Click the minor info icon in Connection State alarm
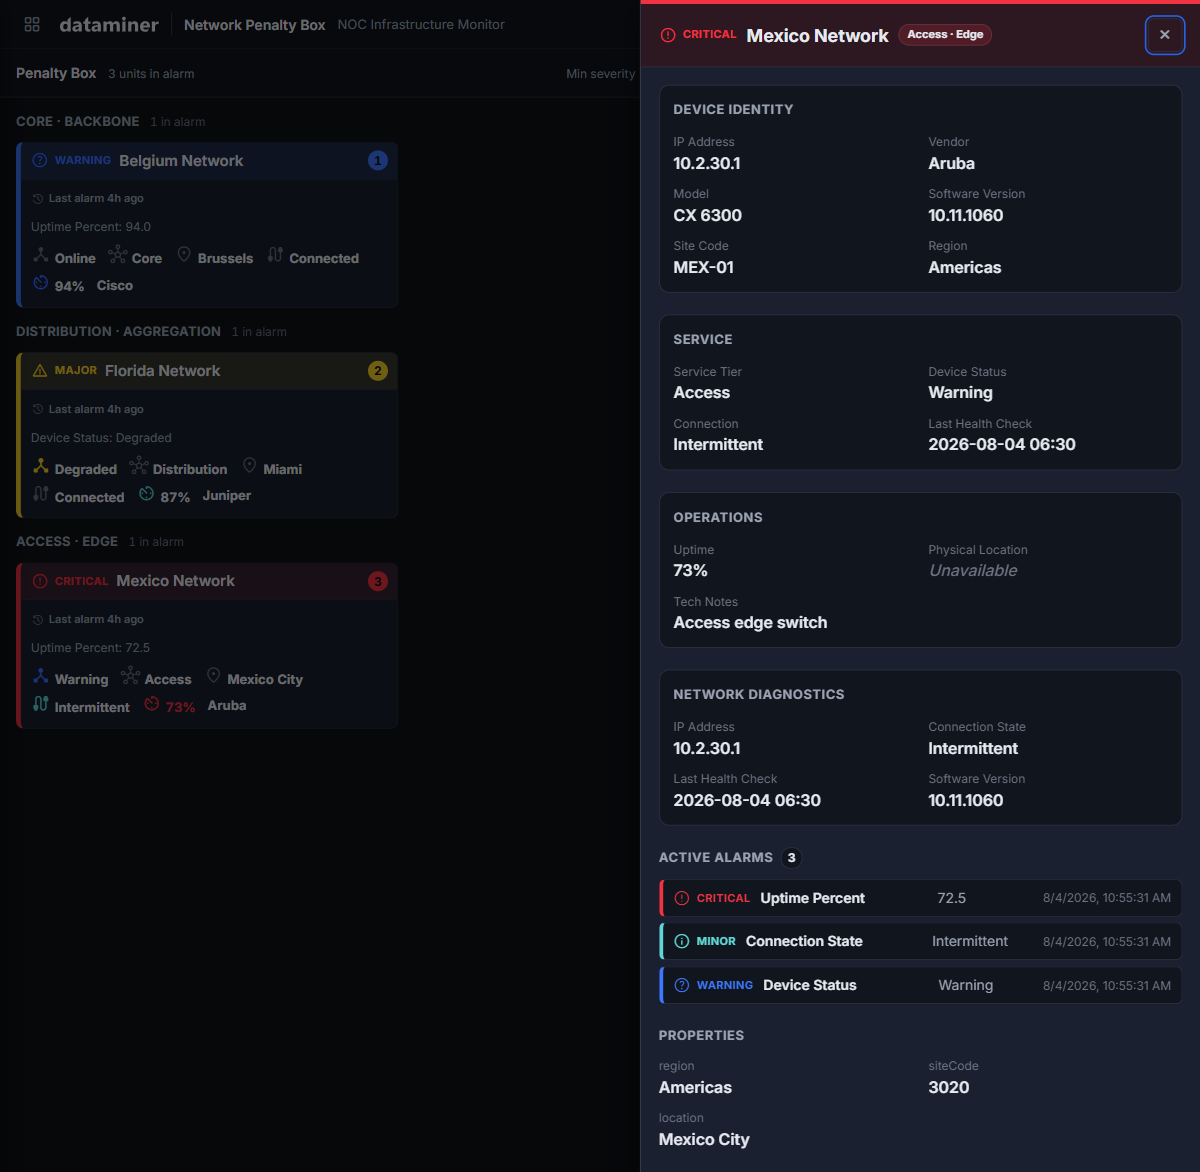The width and height of the screenshot is (1200, 1172). (682, 941)
